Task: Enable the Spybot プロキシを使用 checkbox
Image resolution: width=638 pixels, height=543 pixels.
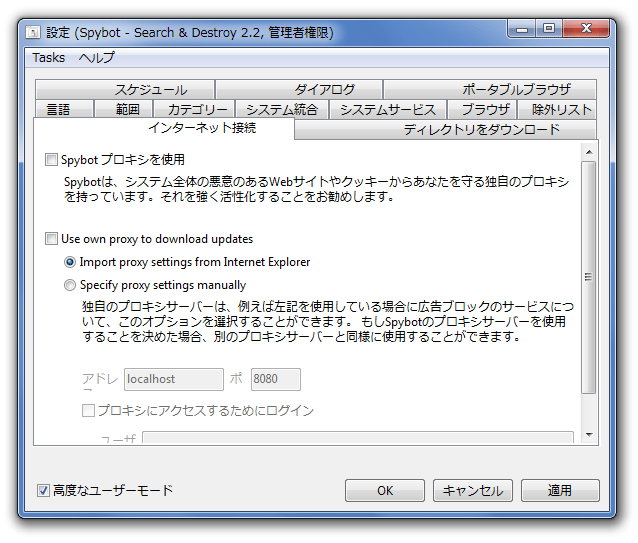Action: pyautogui.click(x=51, y=159)
